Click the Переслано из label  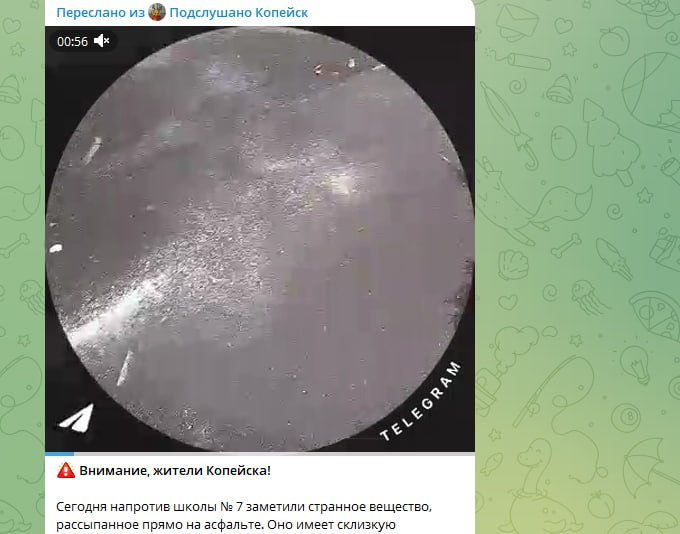pyautogui.click(x=101, y=13)
